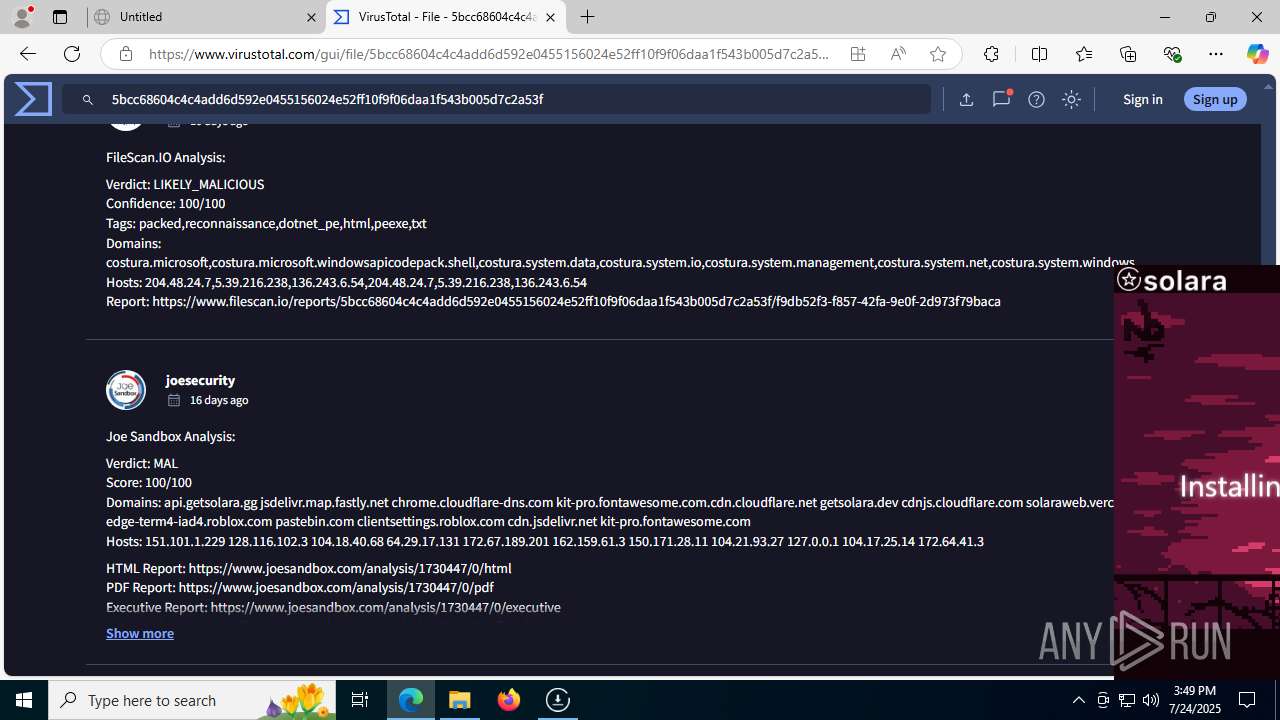The width and height of the screenshot is (1280, 720).
Task: Click 'Joe Sandbox Analysis:' heading text
Action: (x=170, y=436)
